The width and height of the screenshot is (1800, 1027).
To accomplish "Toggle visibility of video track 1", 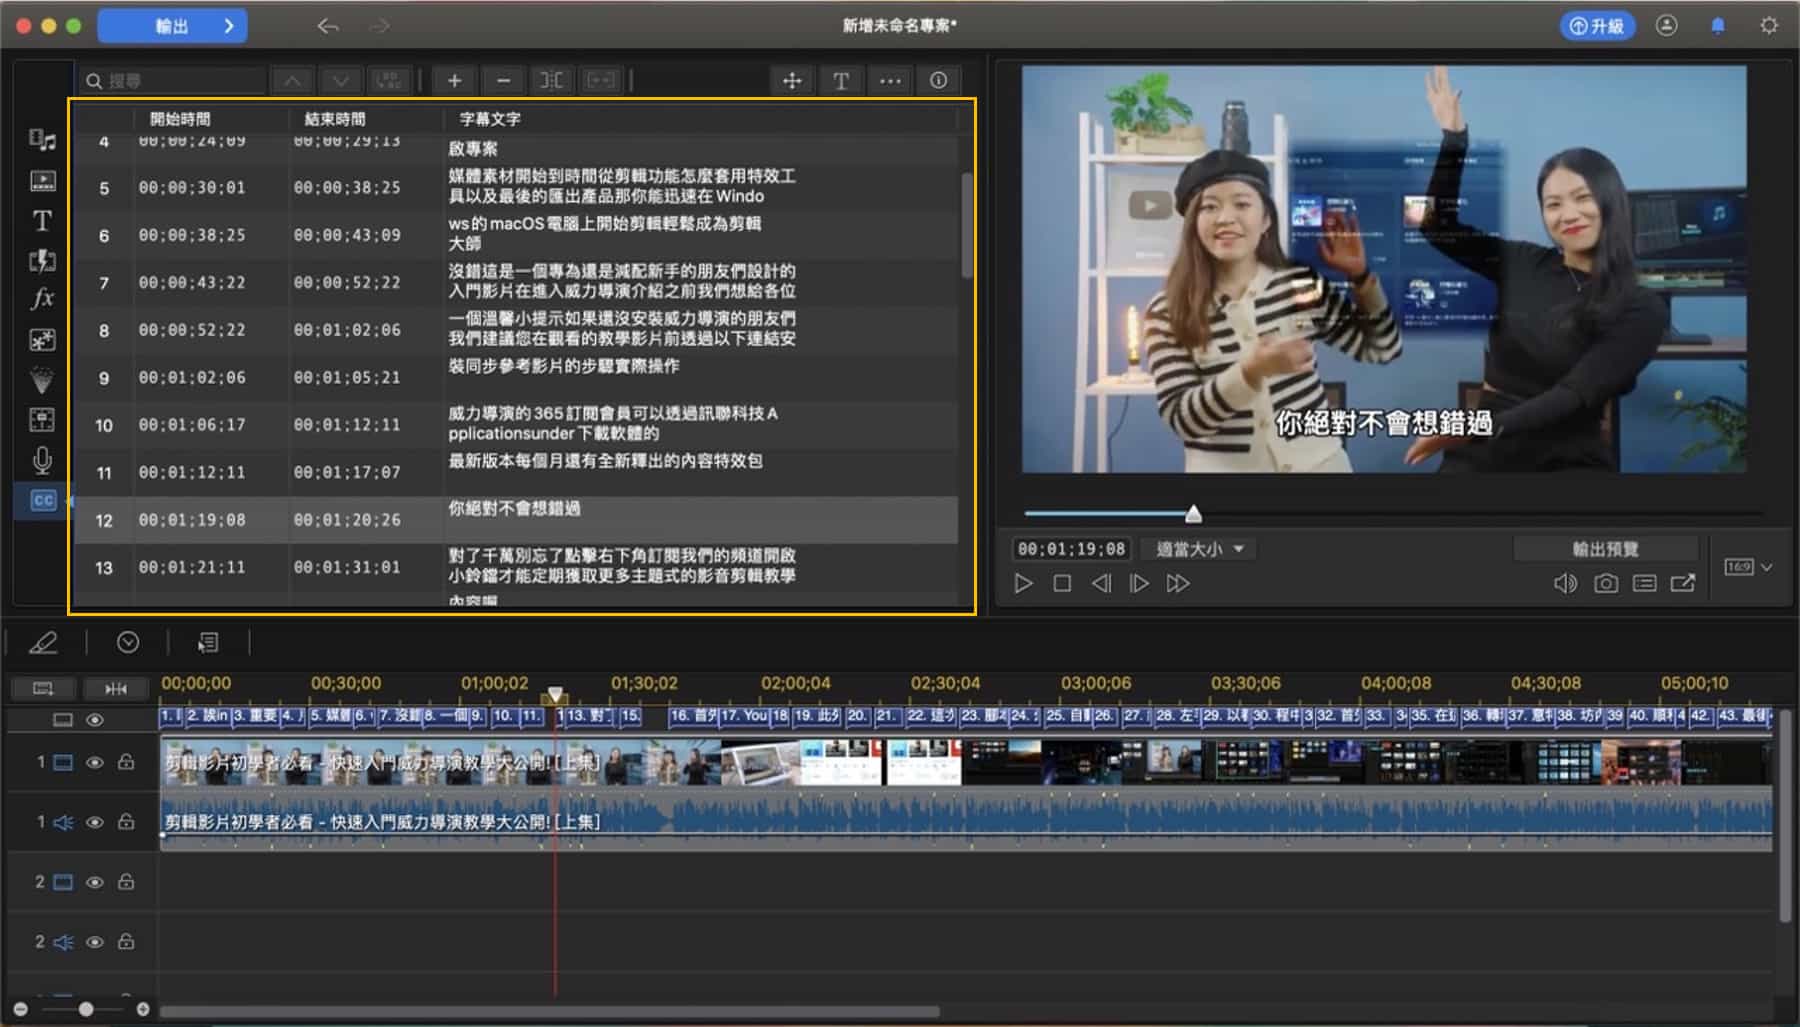I will click(96, 762).
